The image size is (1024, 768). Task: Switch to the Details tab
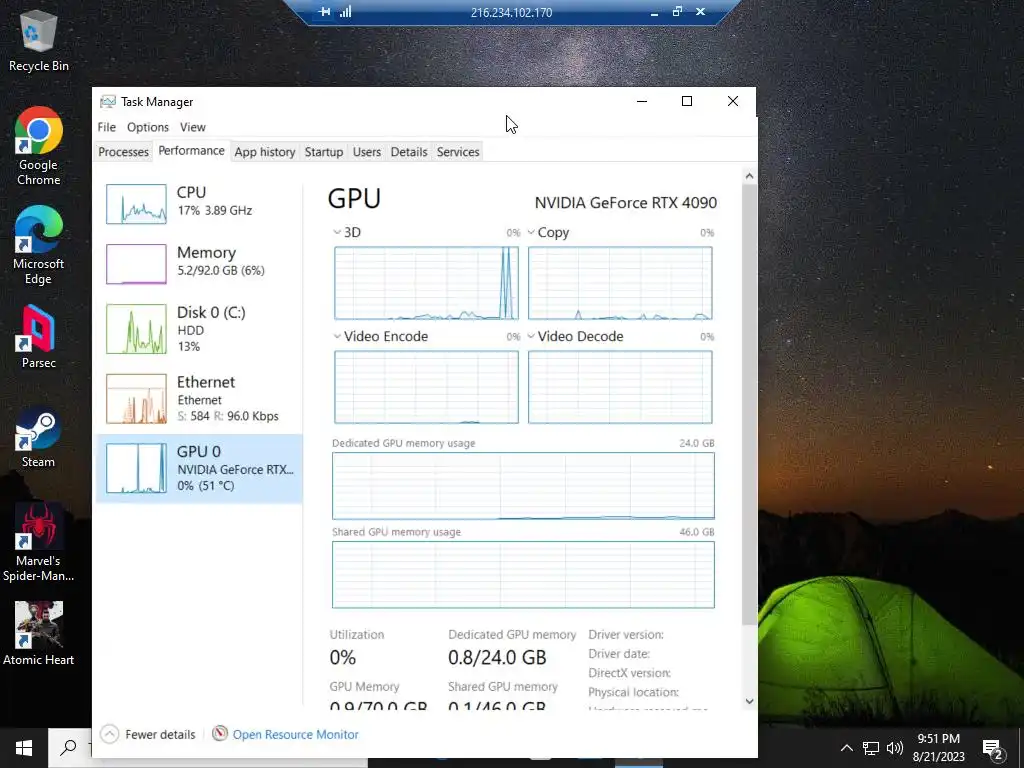(x=409, y=152)
